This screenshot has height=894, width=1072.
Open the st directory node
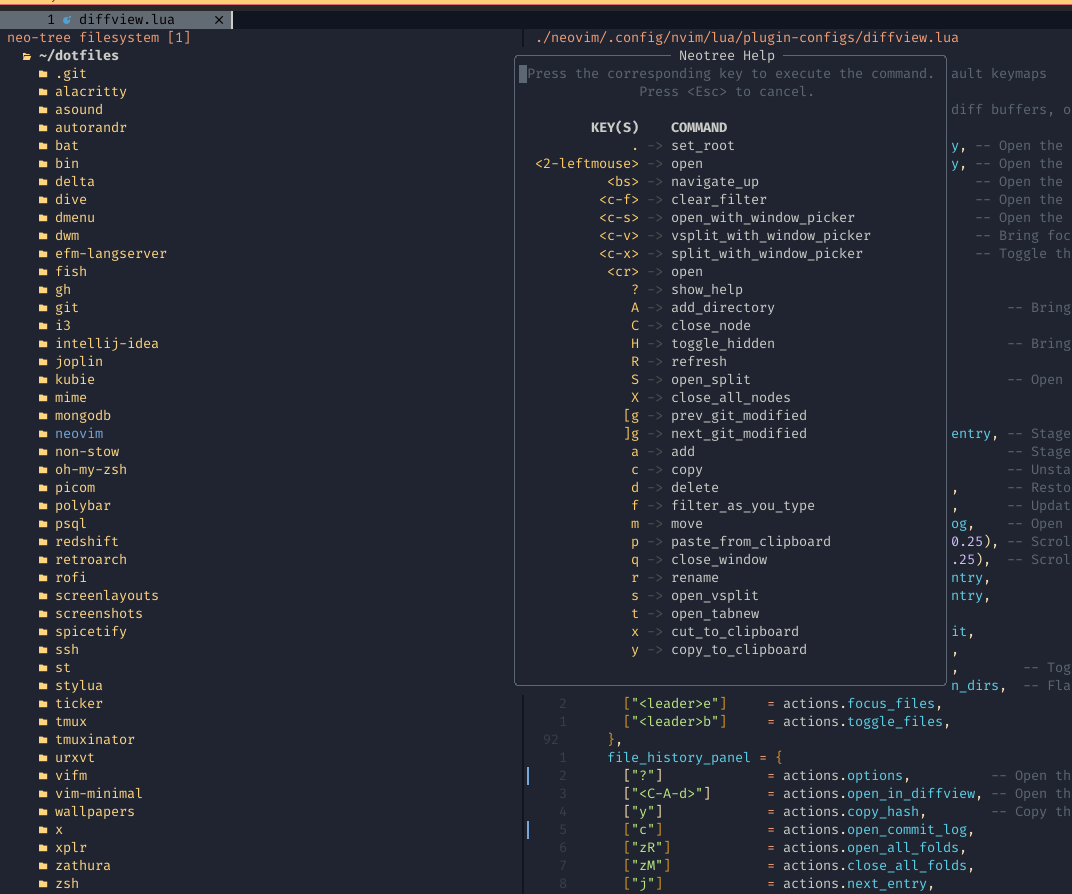tap(63, 668)
